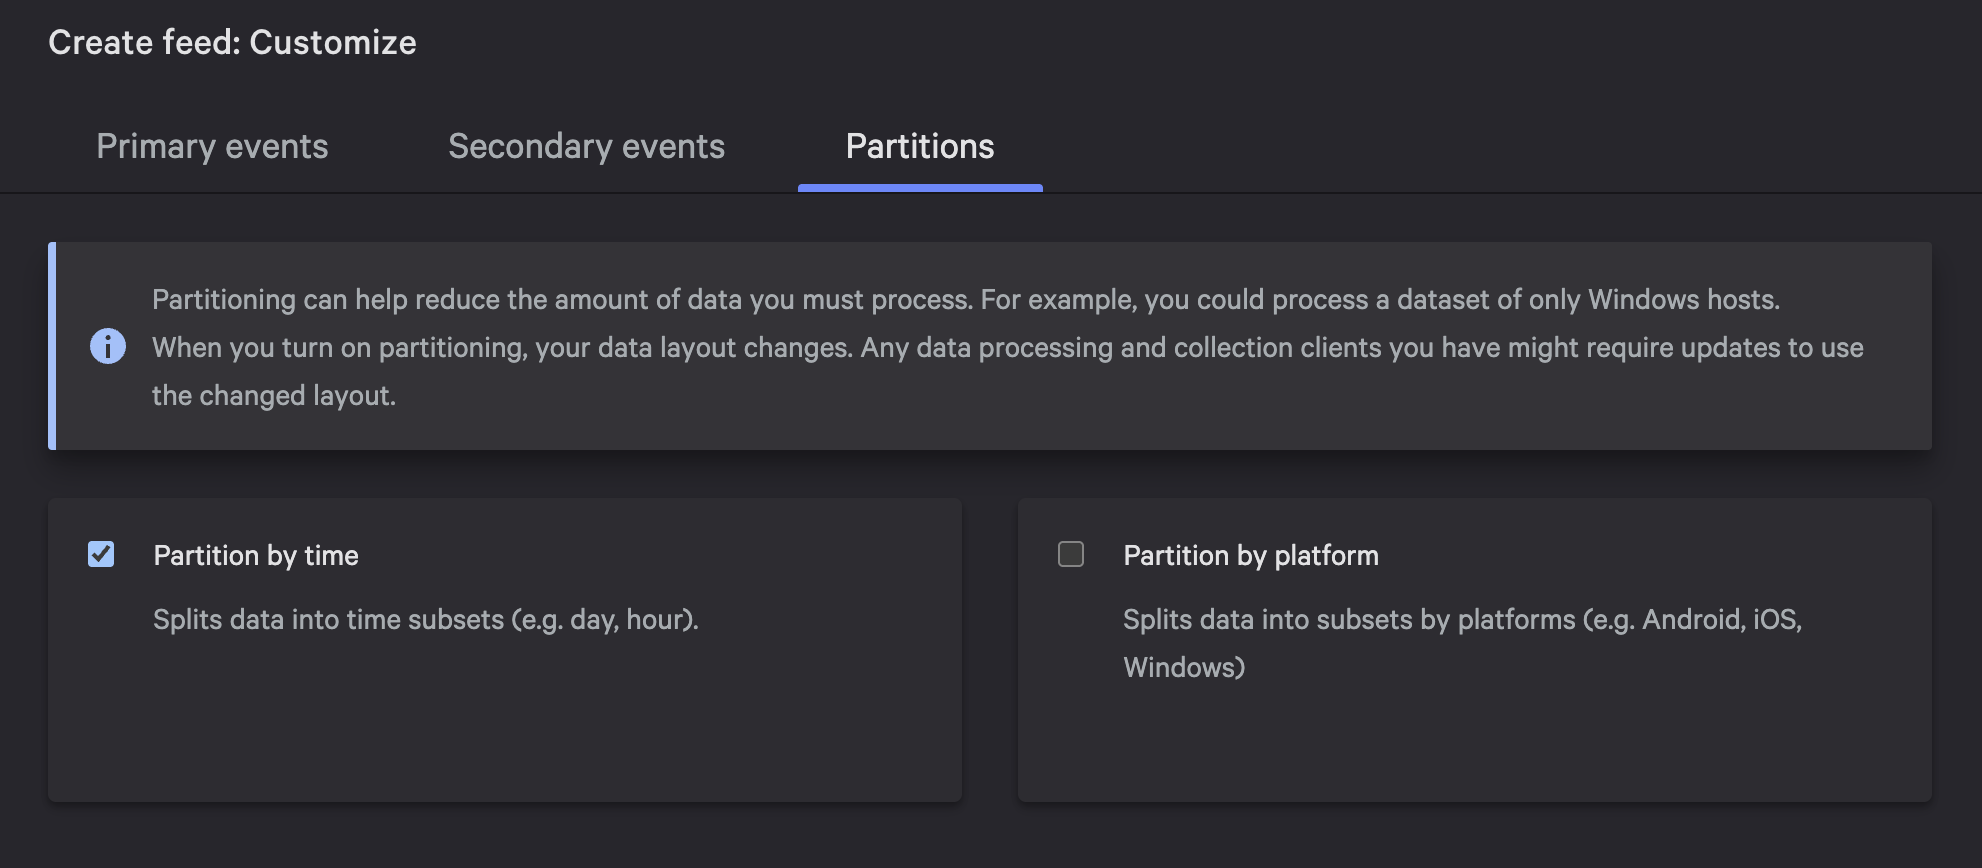Click "the changed layout." text in banner
The width and height of the screenshot is (1982, 868).
tap(274, 396)
